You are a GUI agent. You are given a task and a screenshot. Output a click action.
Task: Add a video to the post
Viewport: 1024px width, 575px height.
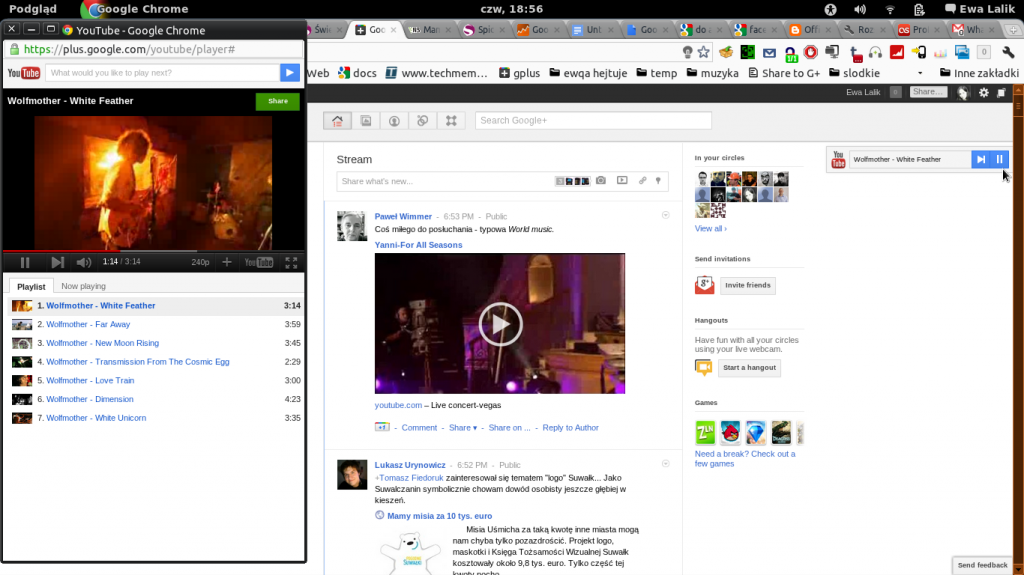click(x=622, y=180)
